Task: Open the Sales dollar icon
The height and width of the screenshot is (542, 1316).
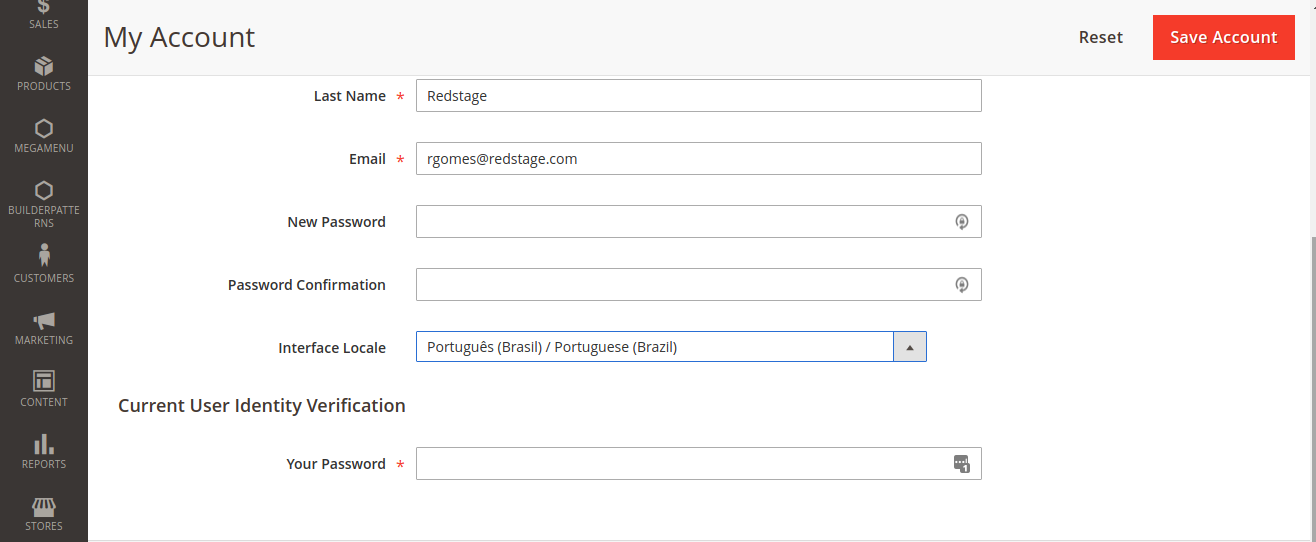Action: [44, 7]
